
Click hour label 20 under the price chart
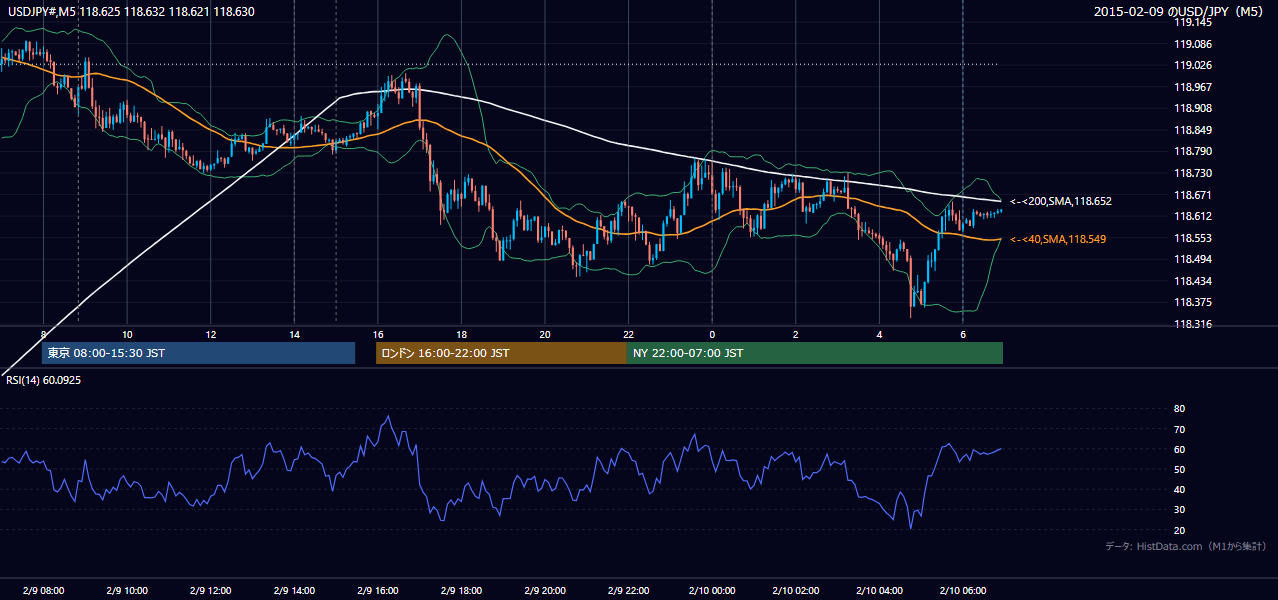(544, 334)
